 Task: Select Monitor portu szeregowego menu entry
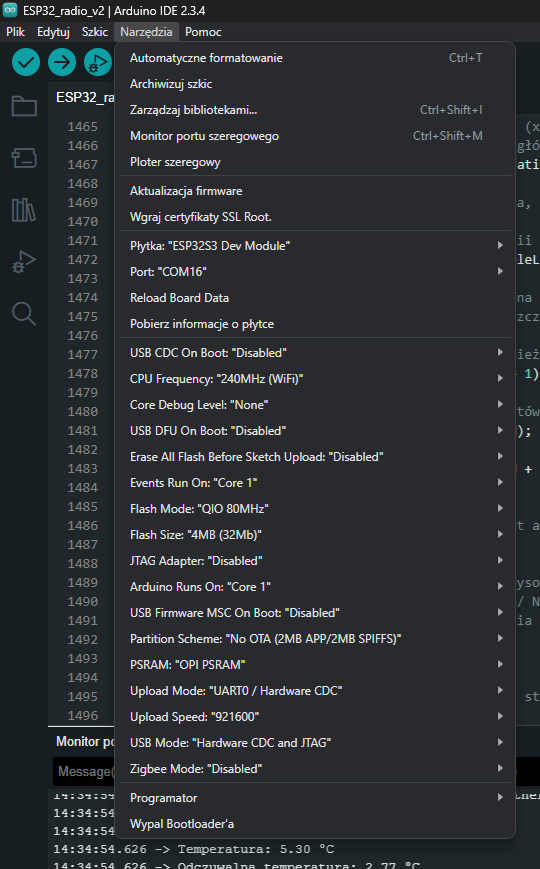[x=315, y=136]
